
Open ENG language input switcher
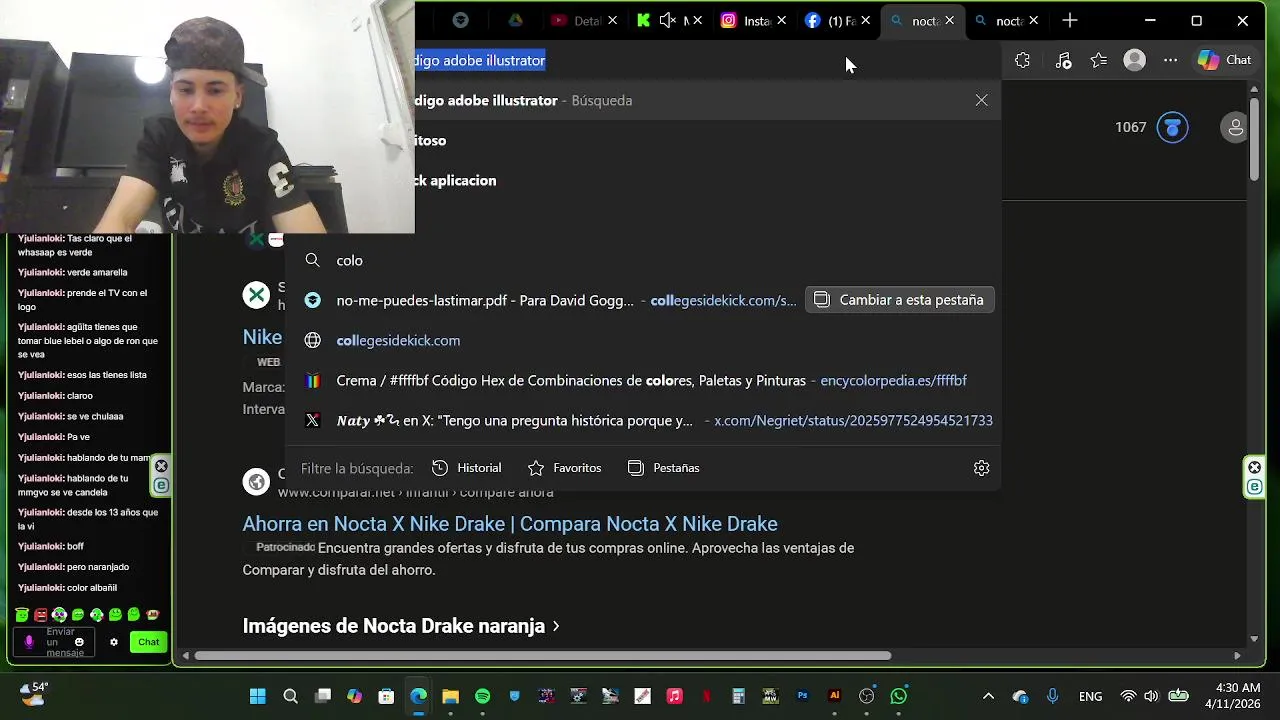(1090, 696)
